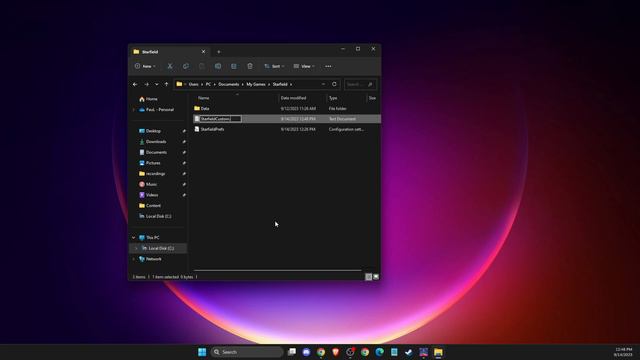Select This PC in navigation pane
The image size is (640, 360).
coord(153,238)
